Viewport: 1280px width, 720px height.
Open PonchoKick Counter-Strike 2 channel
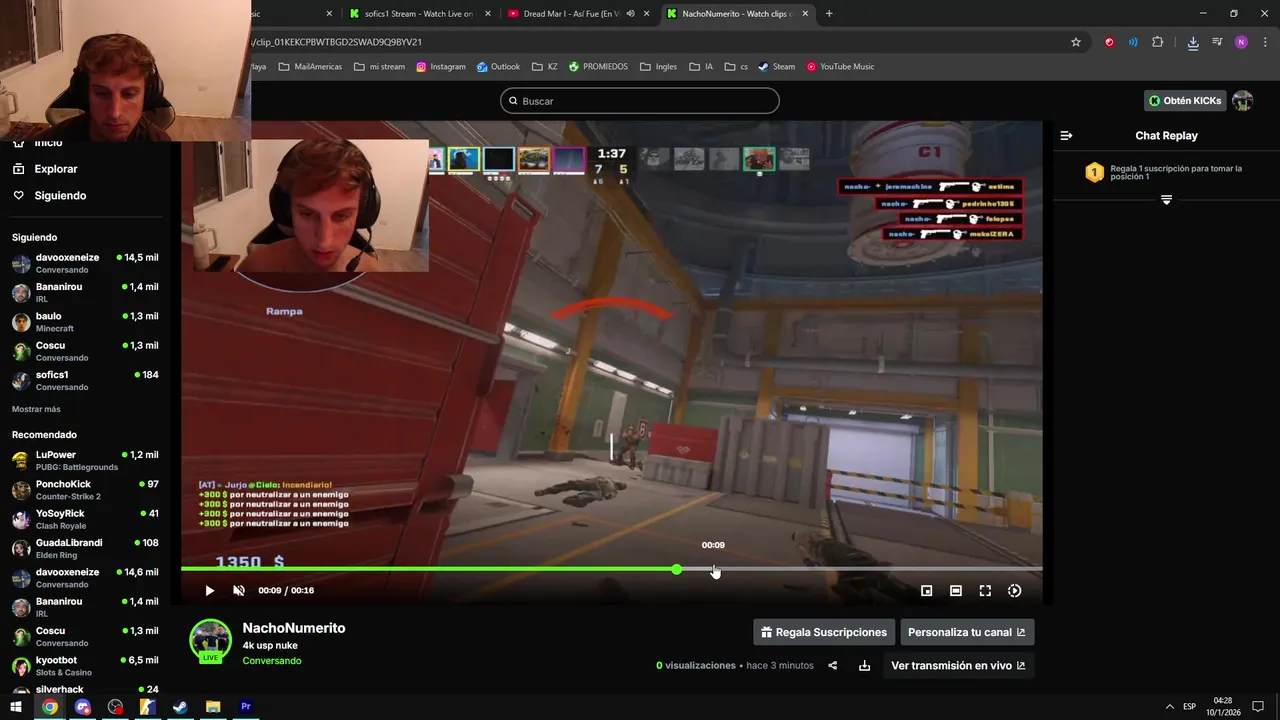tap(84, 490)
